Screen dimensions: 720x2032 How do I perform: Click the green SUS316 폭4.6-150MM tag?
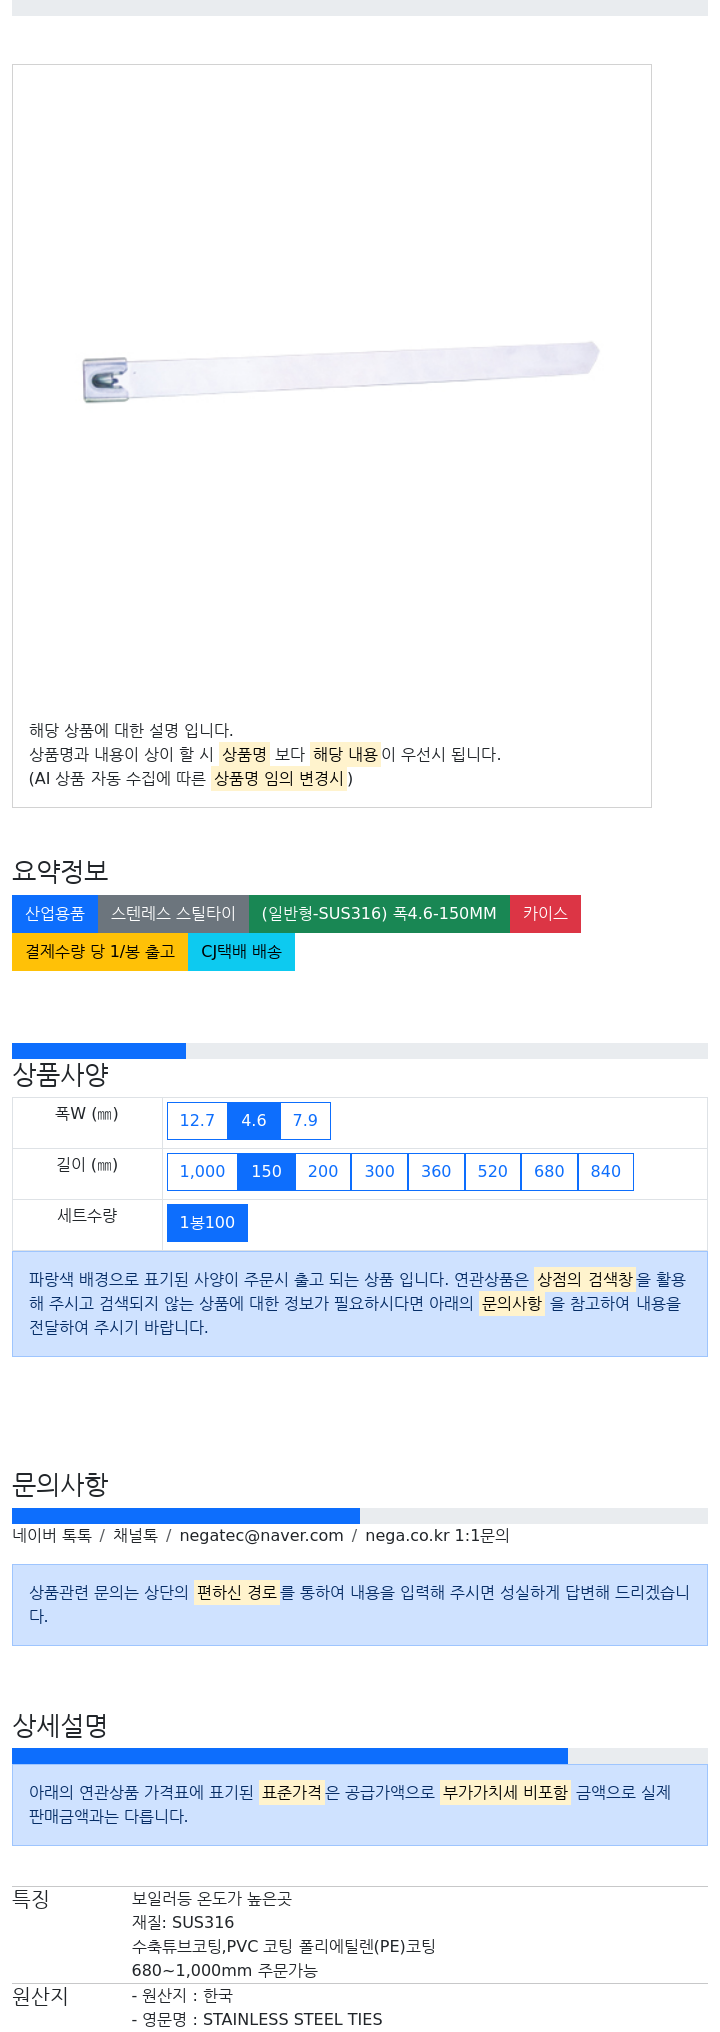point(379,914)
